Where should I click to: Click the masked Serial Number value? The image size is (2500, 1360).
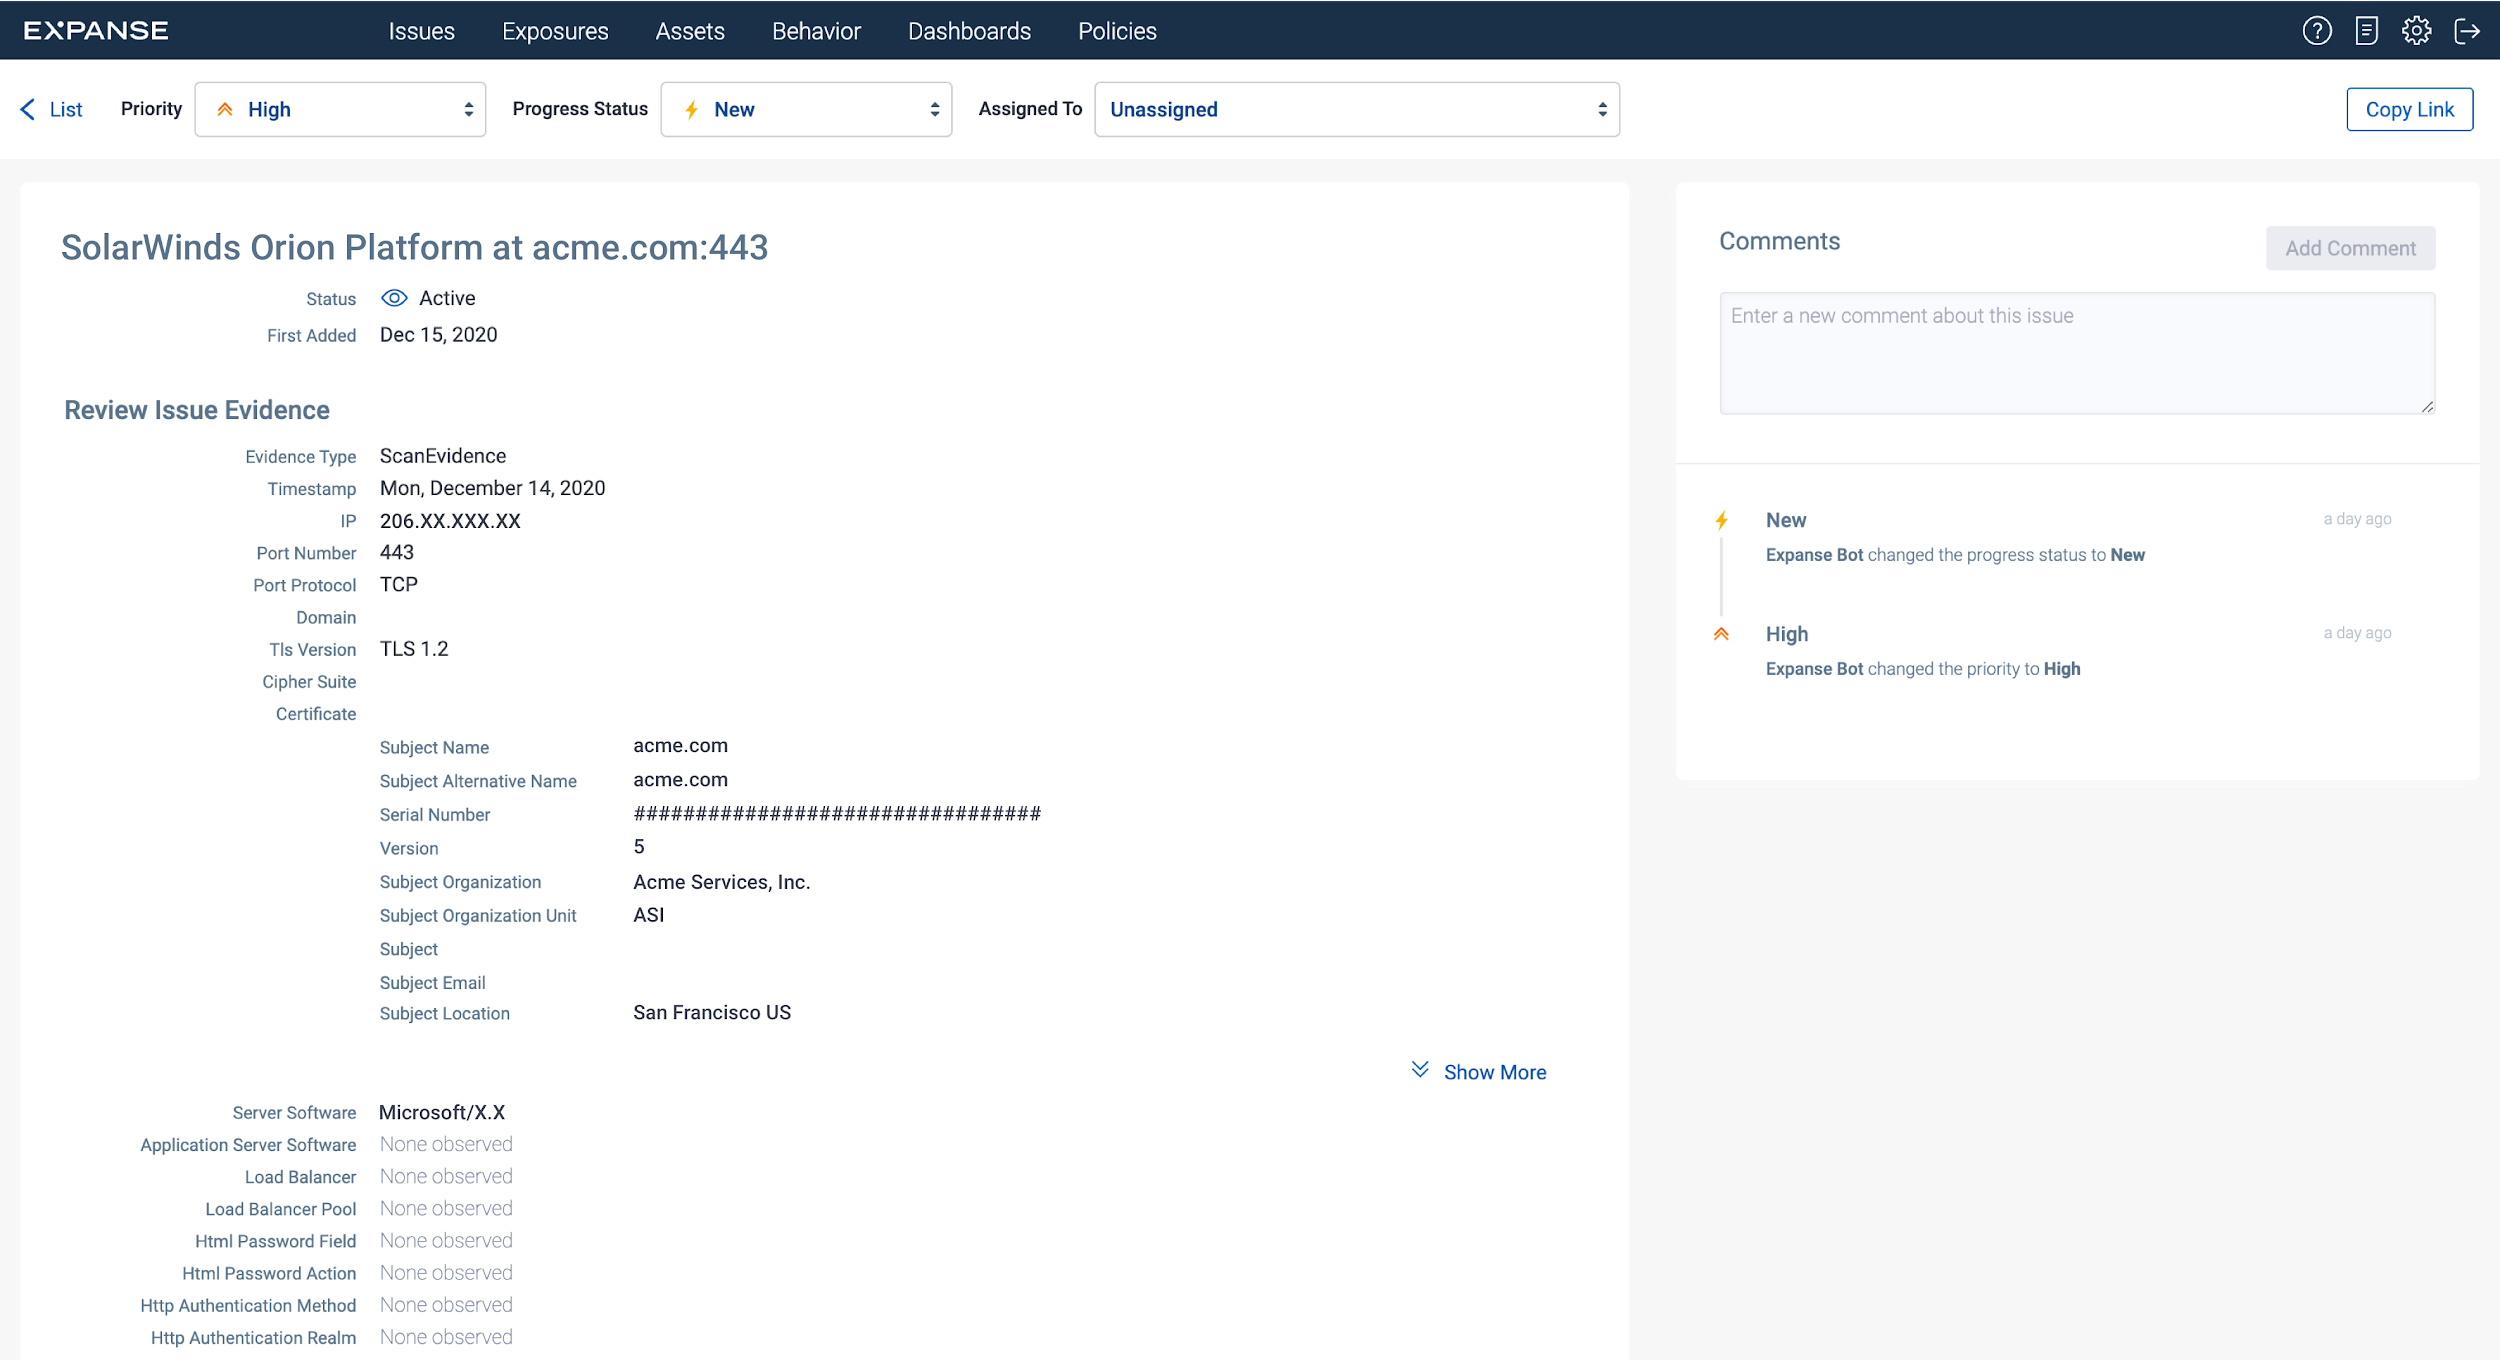click(x=837, y=813)
